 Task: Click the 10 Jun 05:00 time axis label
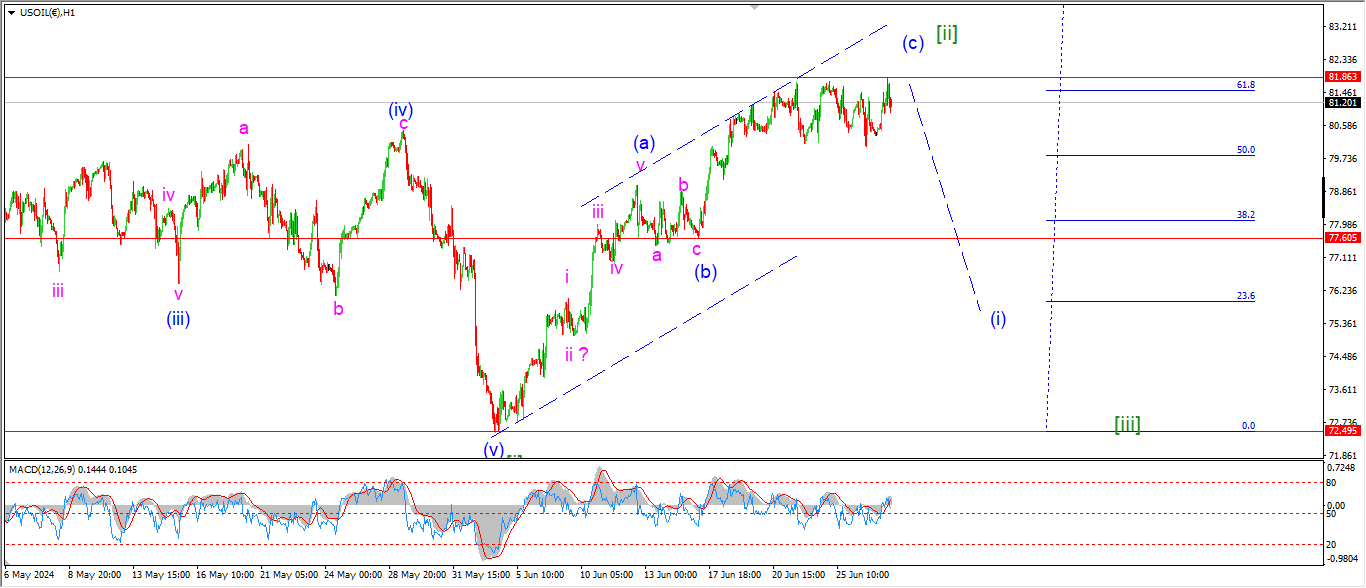tap(607, 576)
